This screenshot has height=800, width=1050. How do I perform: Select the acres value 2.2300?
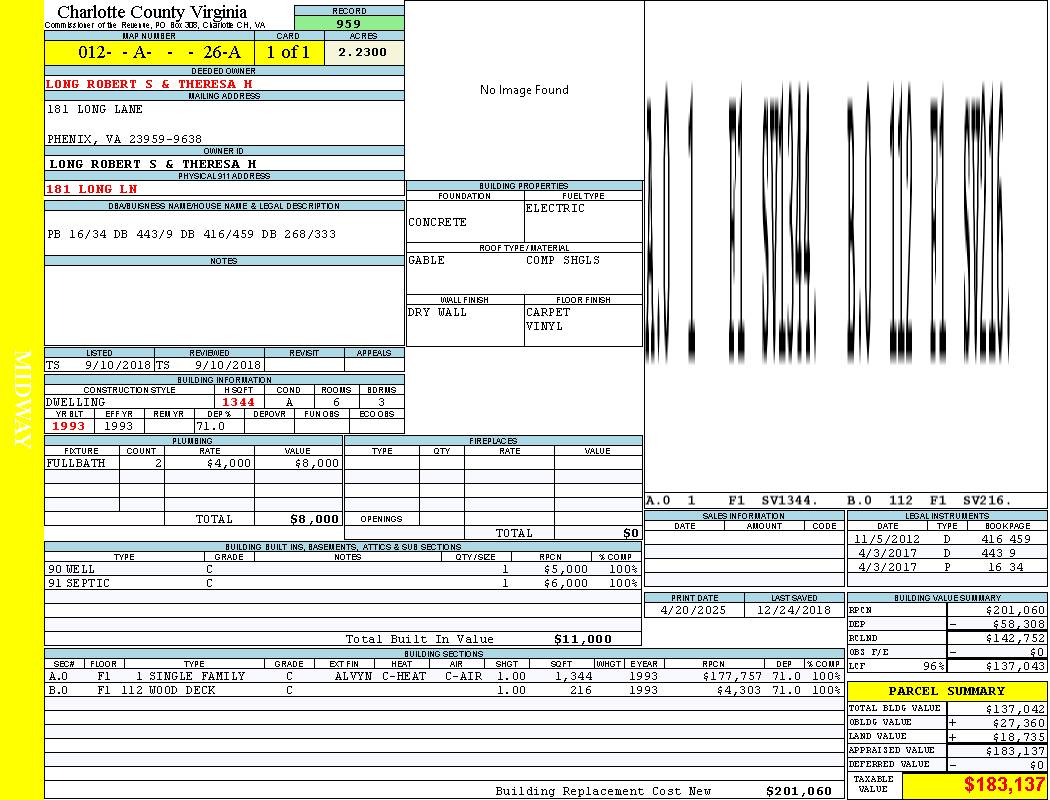point(362,52)
